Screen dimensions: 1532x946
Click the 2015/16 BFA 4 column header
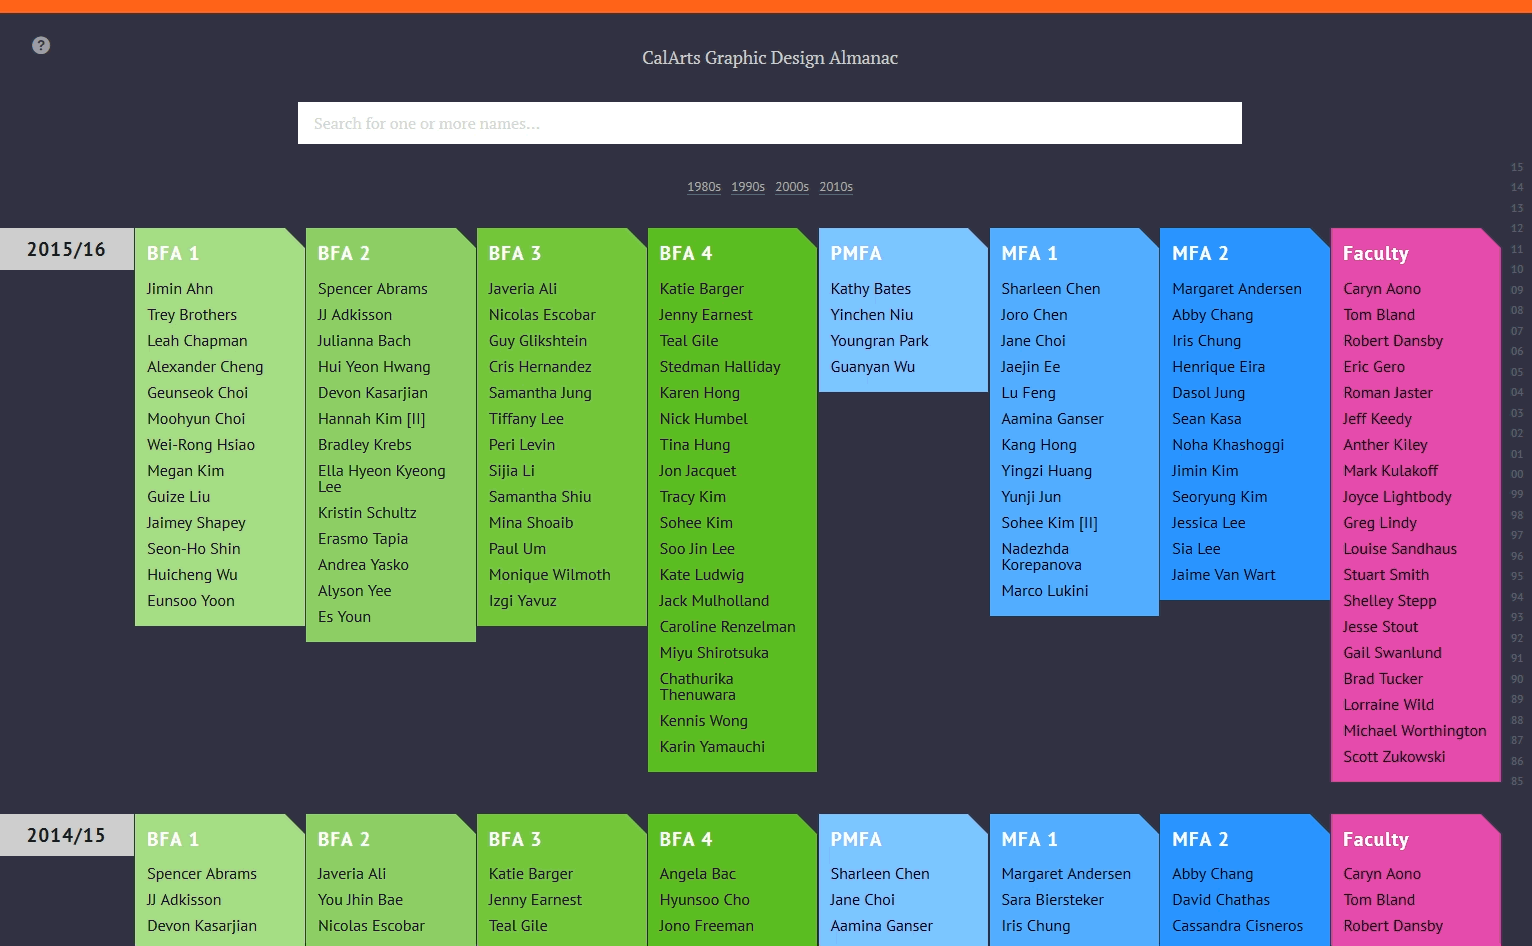point(686,253)
